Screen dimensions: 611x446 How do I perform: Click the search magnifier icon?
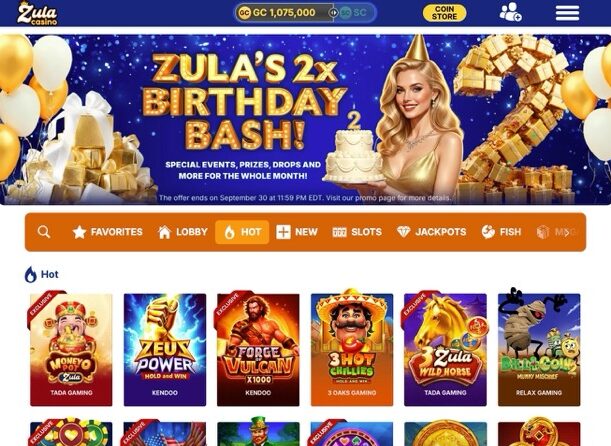tap(44, 232)
